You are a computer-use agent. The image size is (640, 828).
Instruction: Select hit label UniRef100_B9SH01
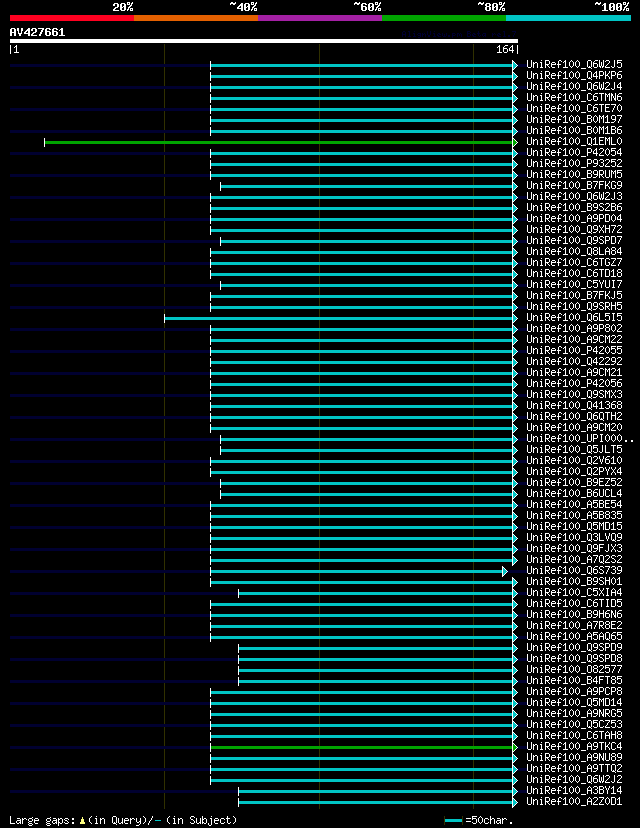[x=574, y=582]
